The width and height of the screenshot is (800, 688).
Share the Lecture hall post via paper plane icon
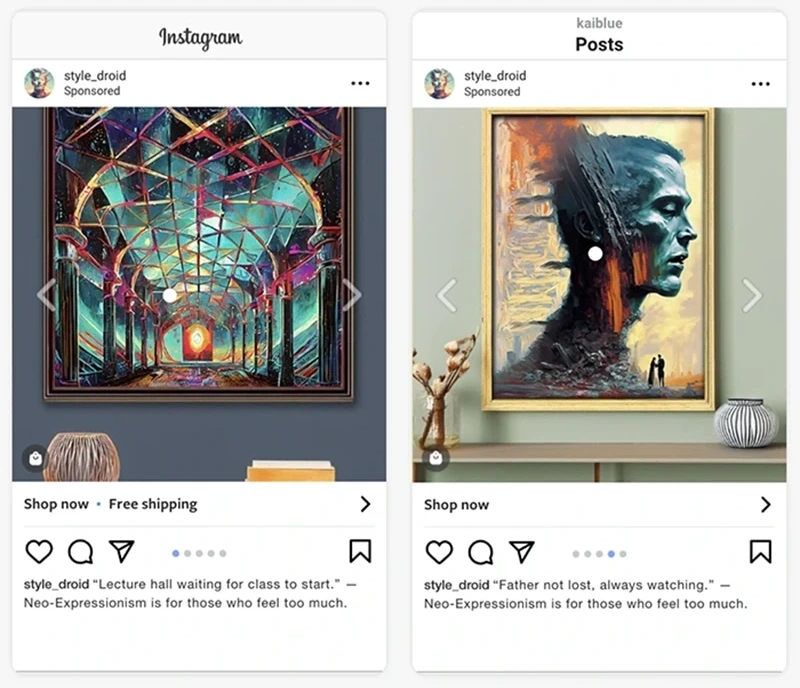click(122, 551)
